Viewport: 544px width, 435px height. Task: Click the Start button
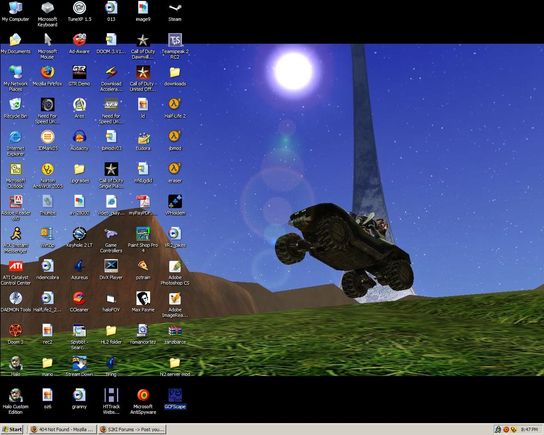click(12, 429)
